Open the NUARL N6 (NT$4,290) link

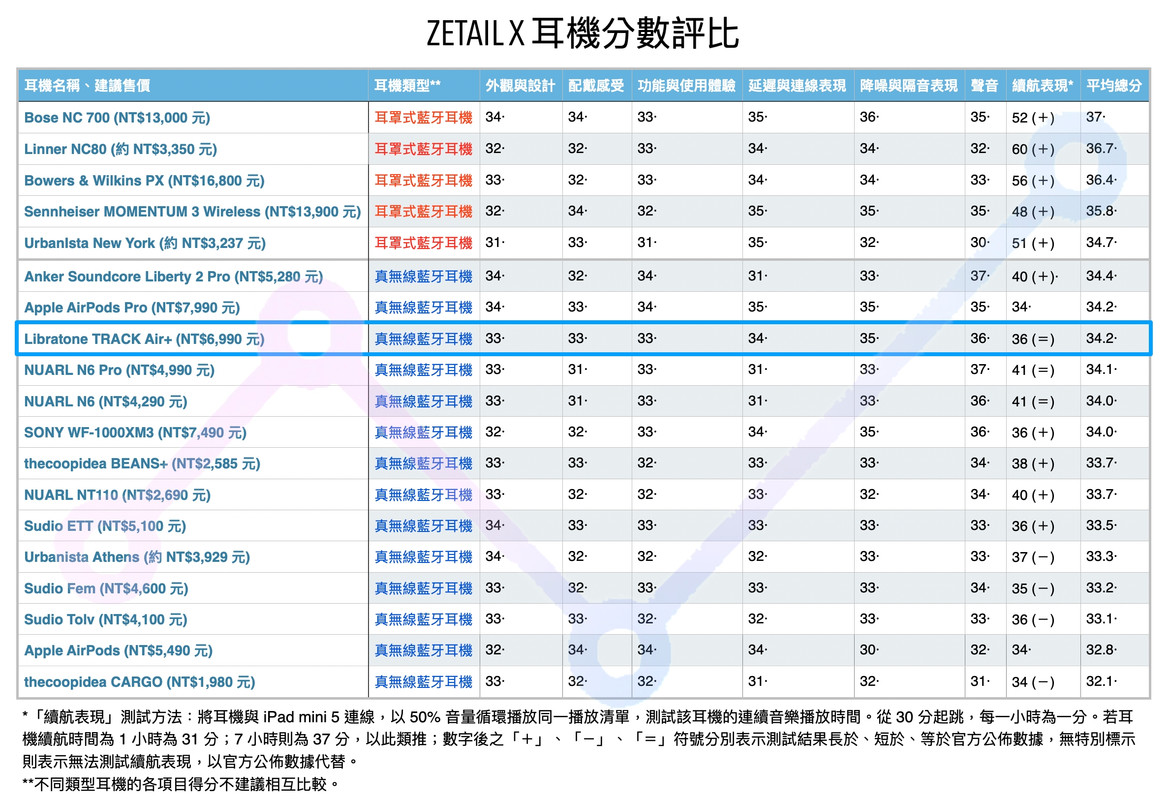click(105, 402)
